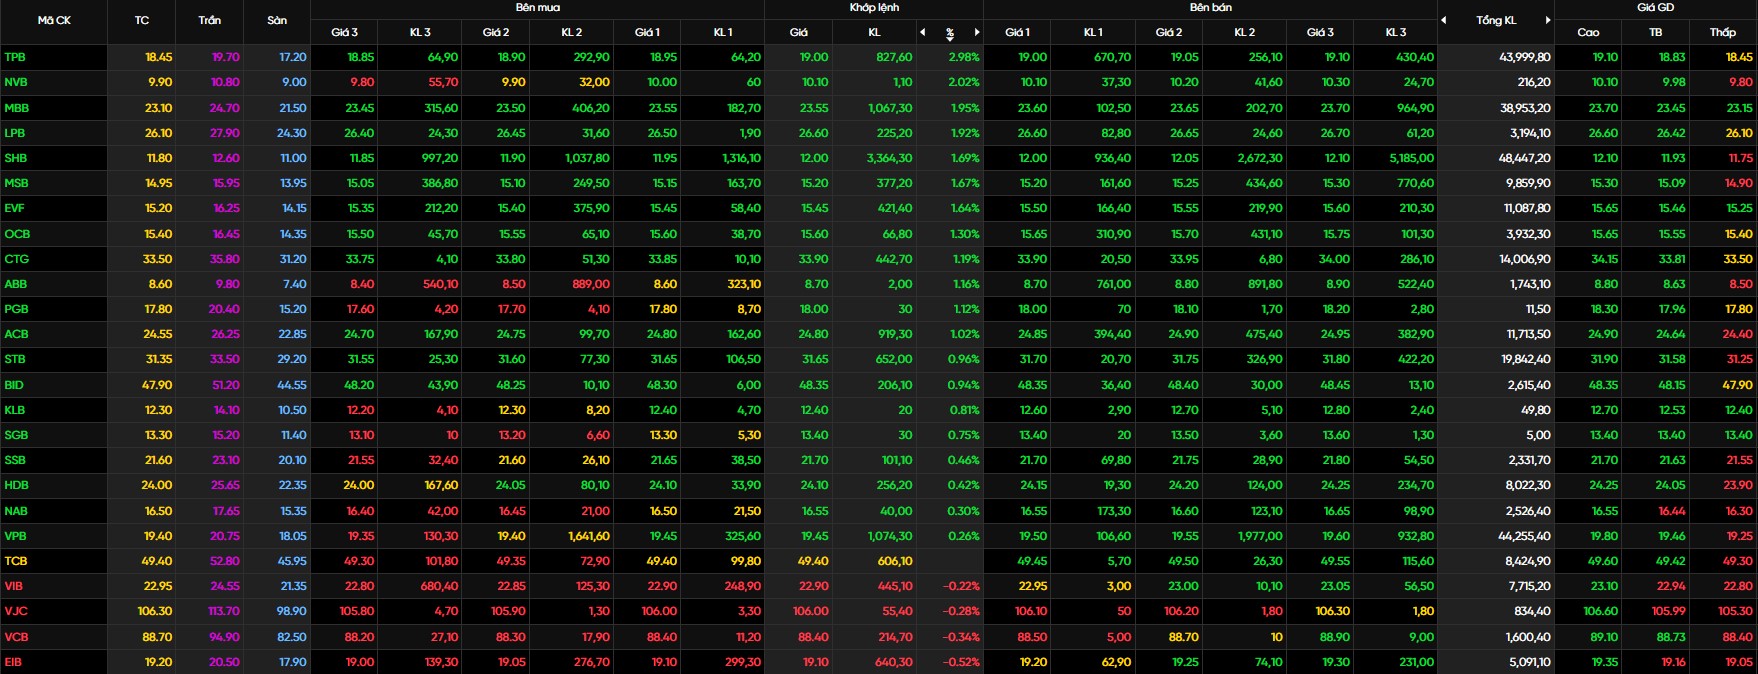Click the Trần ceiling price header

pos(210,20)
